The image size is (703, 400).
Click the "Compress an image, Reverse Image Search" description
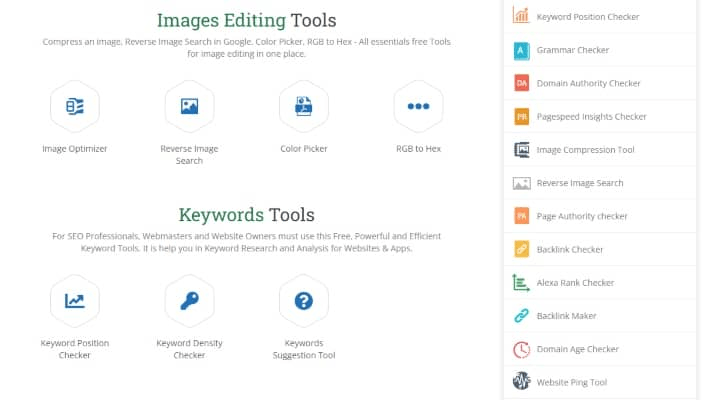coord(247,48)
